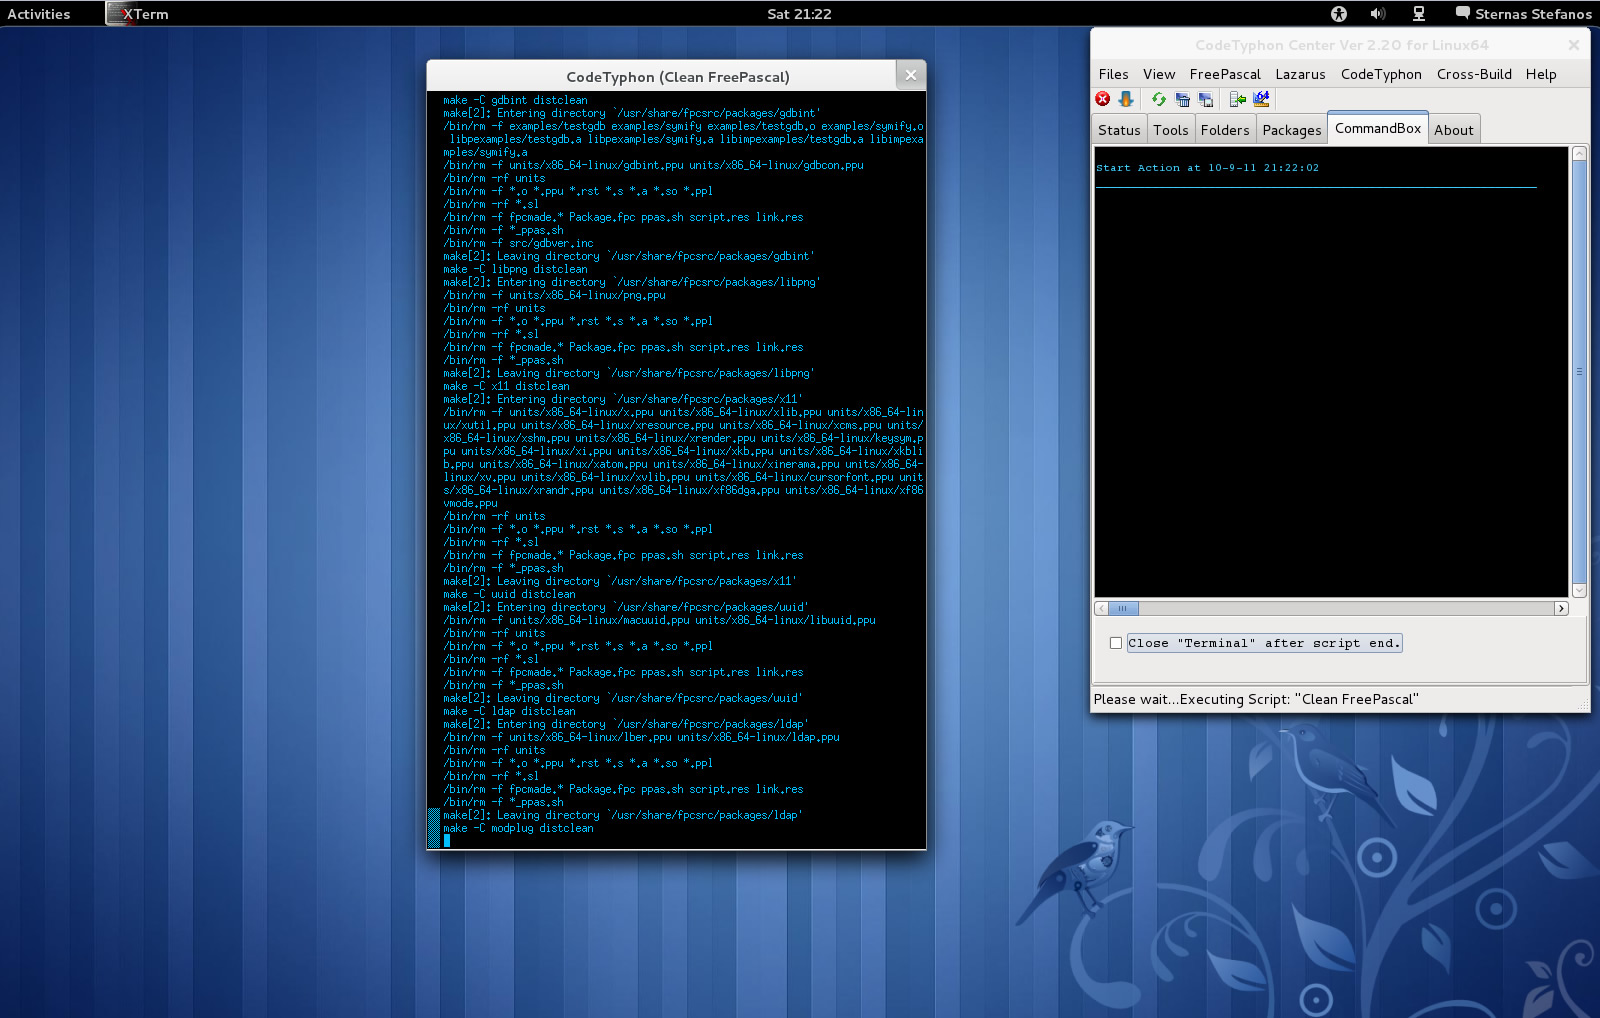Click the status text Please wait...Executing Script
1600x1018 pixels.
click(1256, 699)
